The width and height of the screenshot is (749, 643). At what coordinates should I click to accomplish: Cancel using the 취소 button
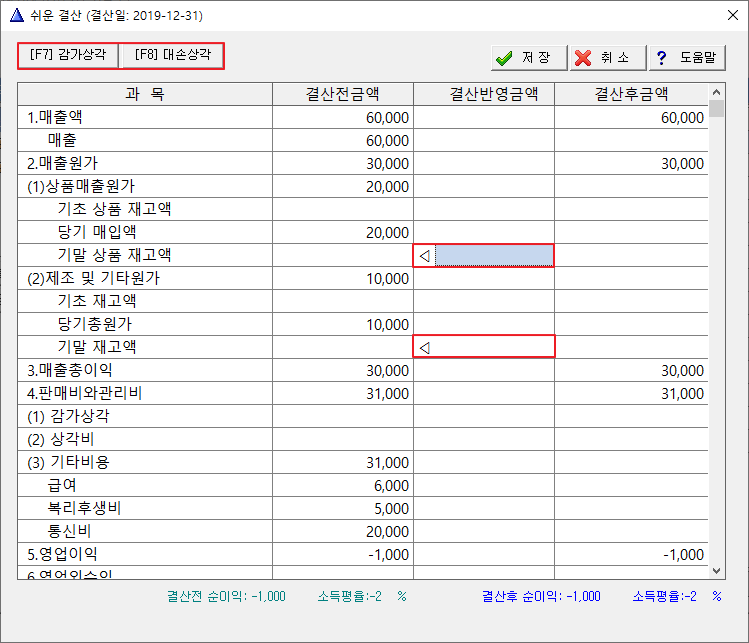pyautogui.click(x=608, y=58)
